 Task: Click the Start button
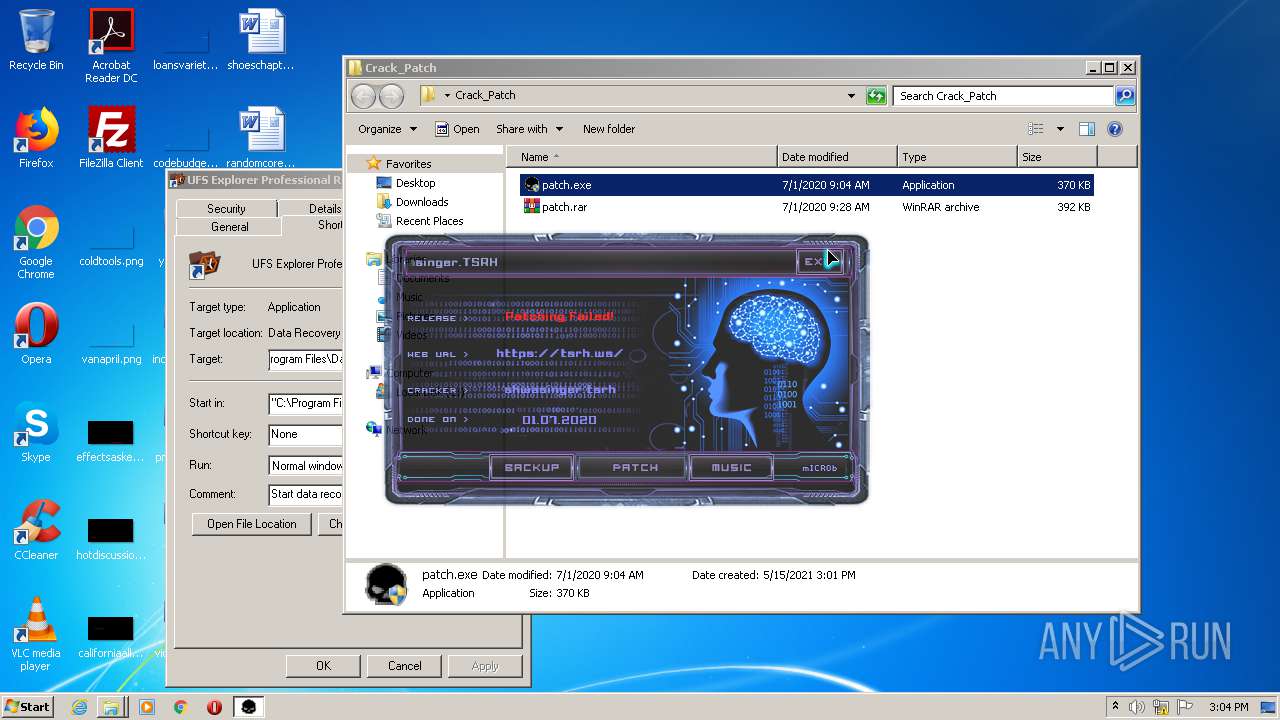pos(27,707)
